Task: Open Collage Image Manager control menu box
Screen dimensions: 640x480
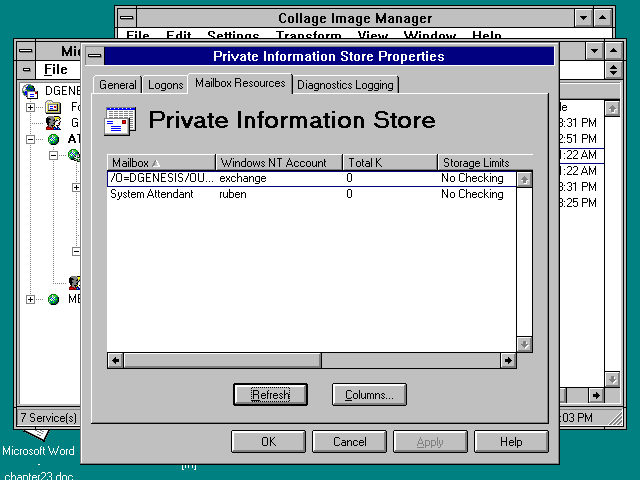Action: 127,18
